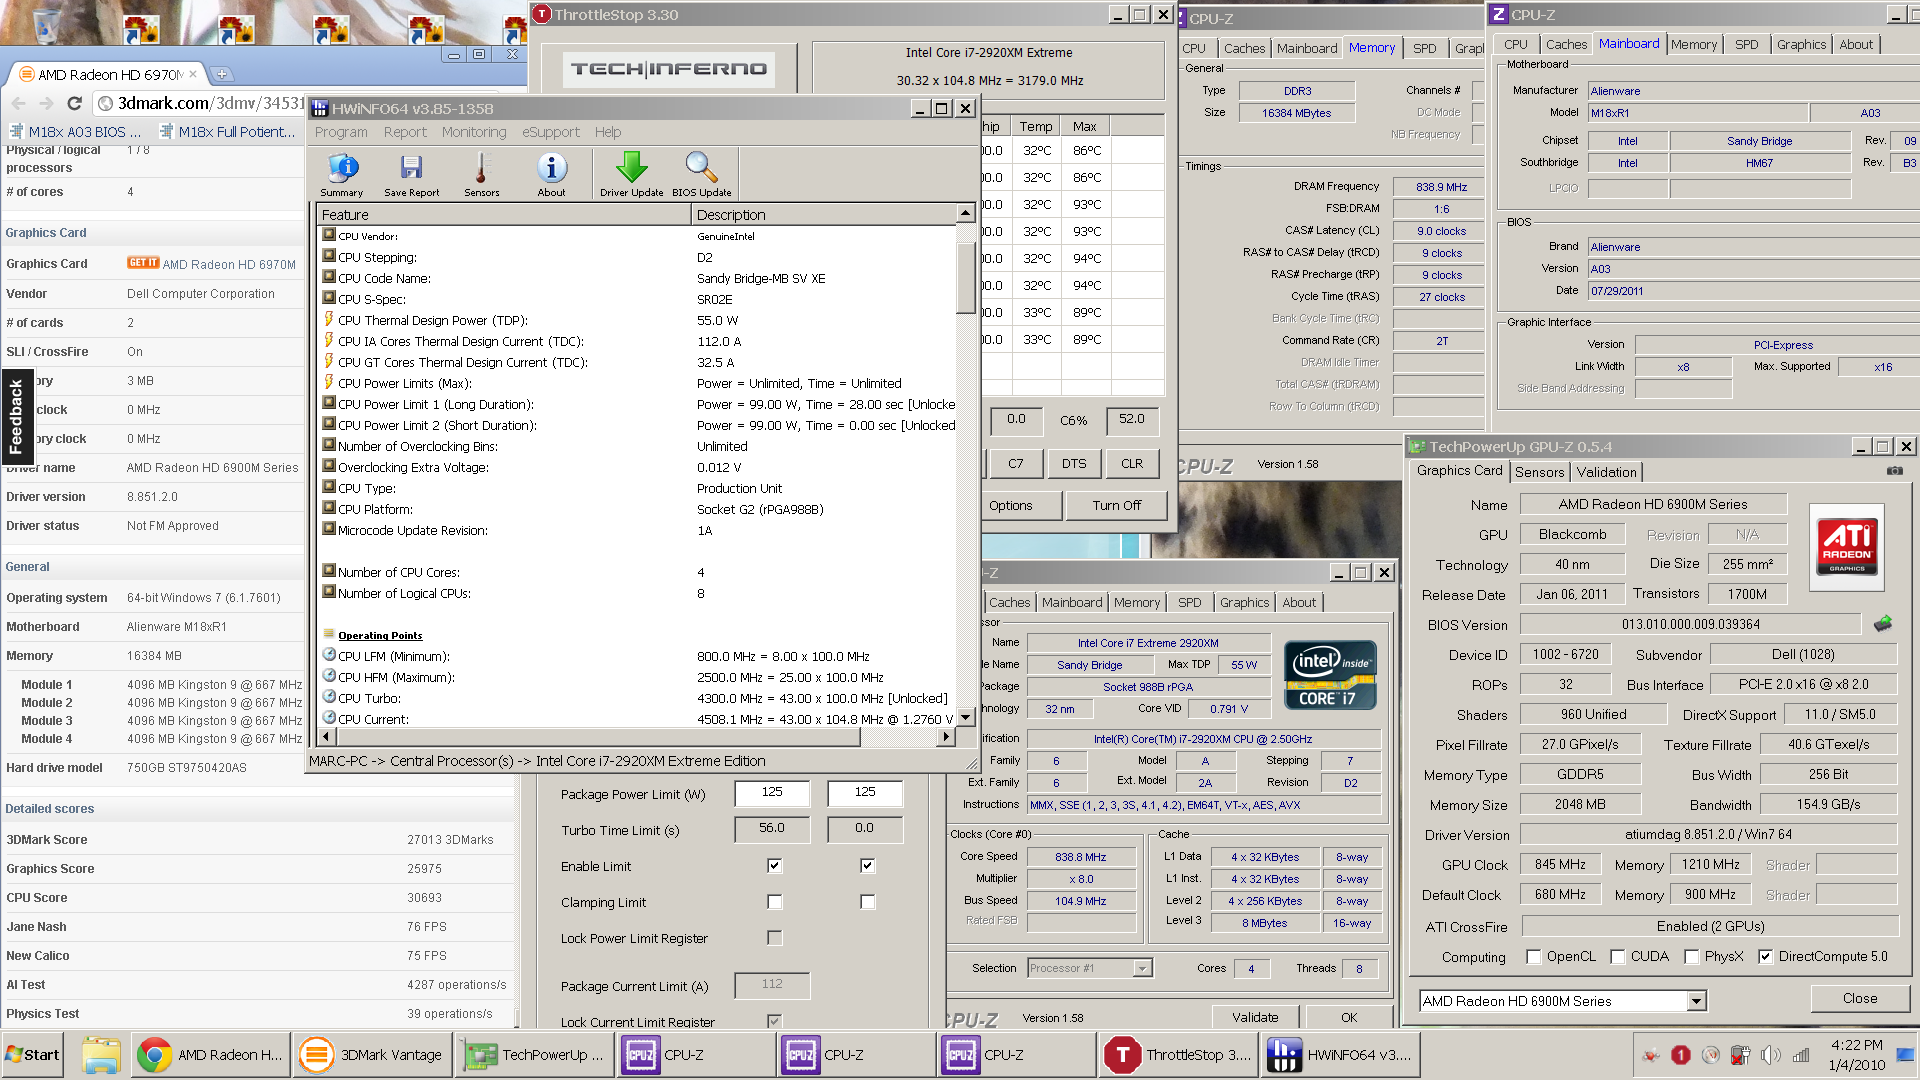The width and height of the screenshot is (1920, 1080).
Task: Open the Start menu
Action: coord(32,1055)
